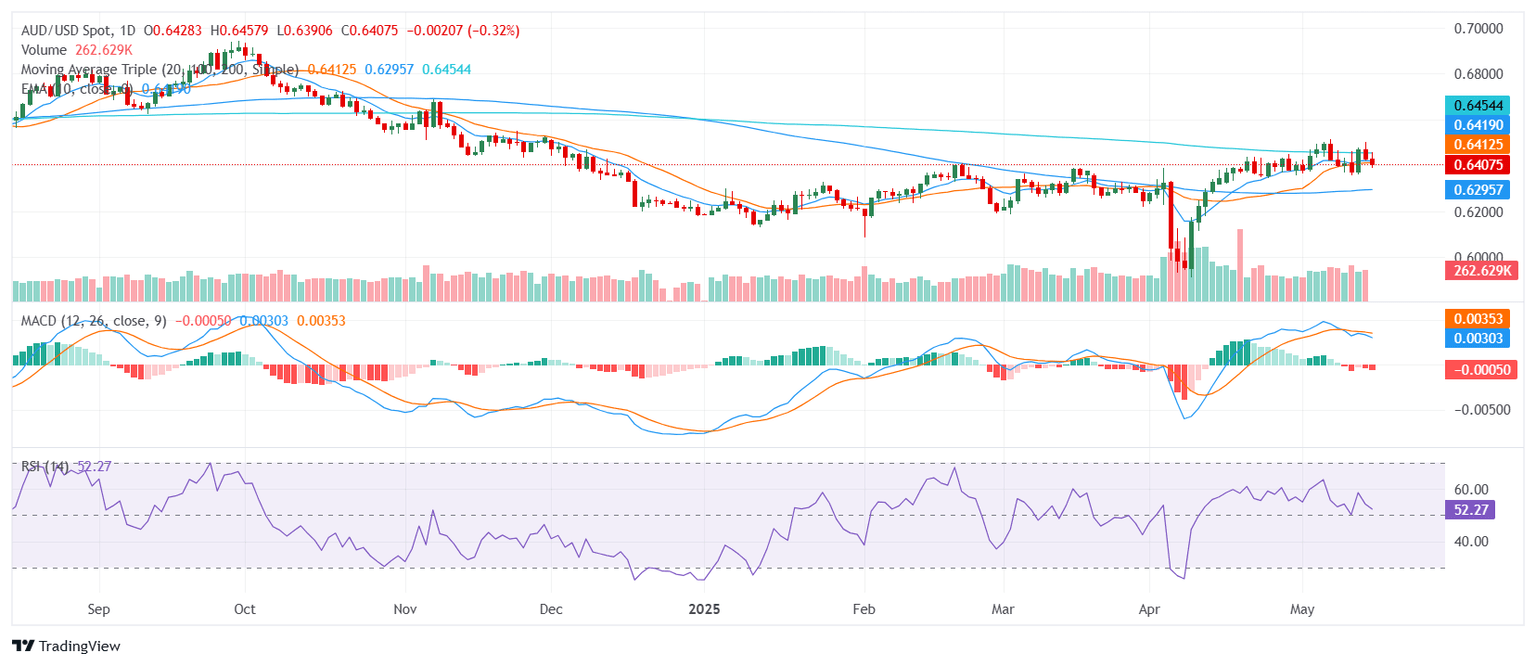Select the 262.629K volume value tag
The height and width of the screenshot is (666, 1536).
pyautogui.click(x=1481, y=270)
